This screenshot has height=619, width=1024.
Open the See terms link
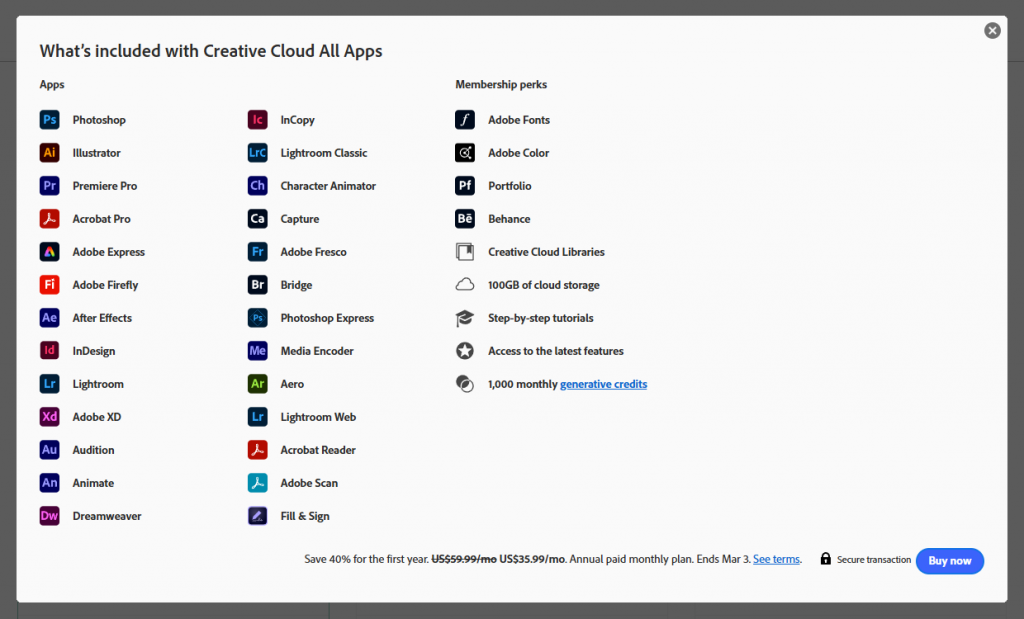(x=775, y=559)
